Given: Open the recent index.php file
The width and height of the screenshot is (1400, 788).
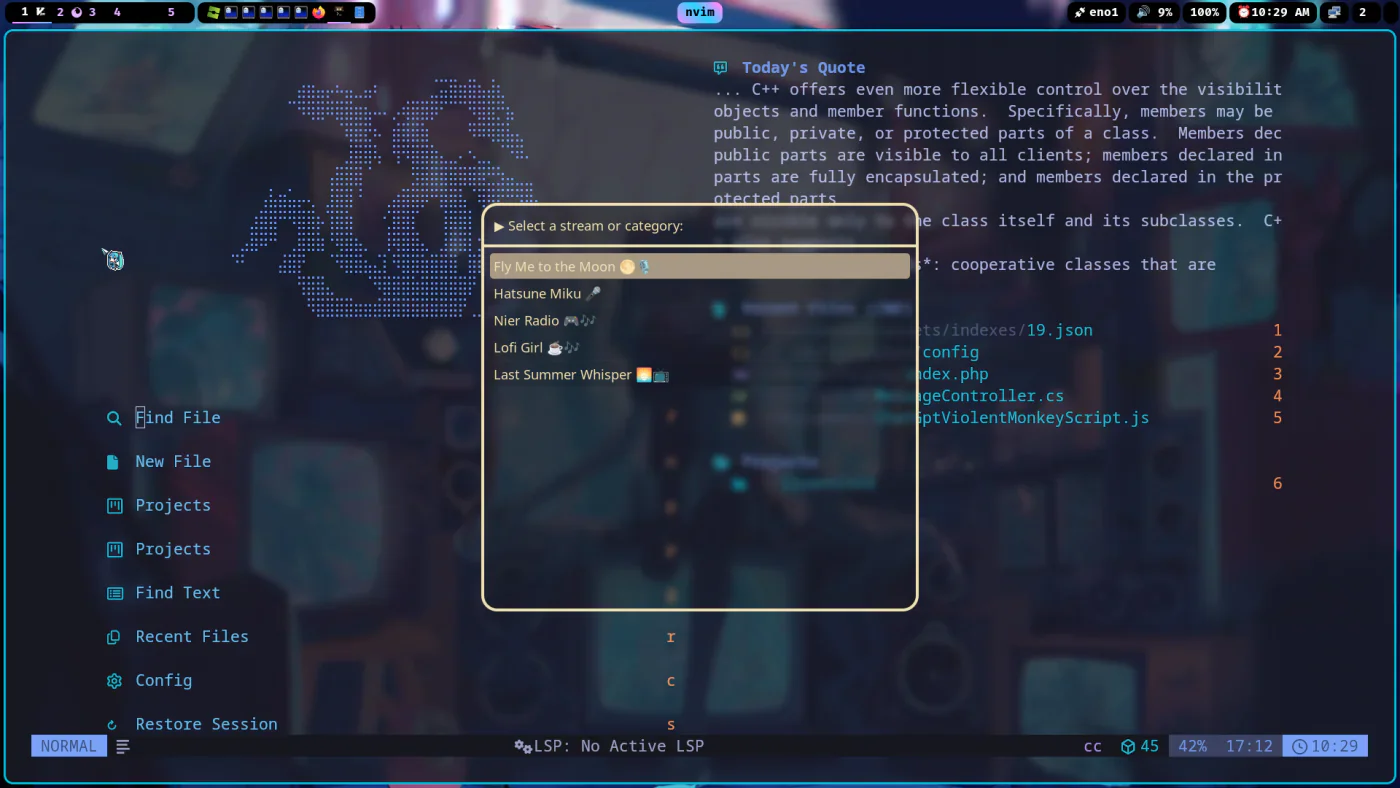Looking at the screenshot, I should tap(950, 374).
